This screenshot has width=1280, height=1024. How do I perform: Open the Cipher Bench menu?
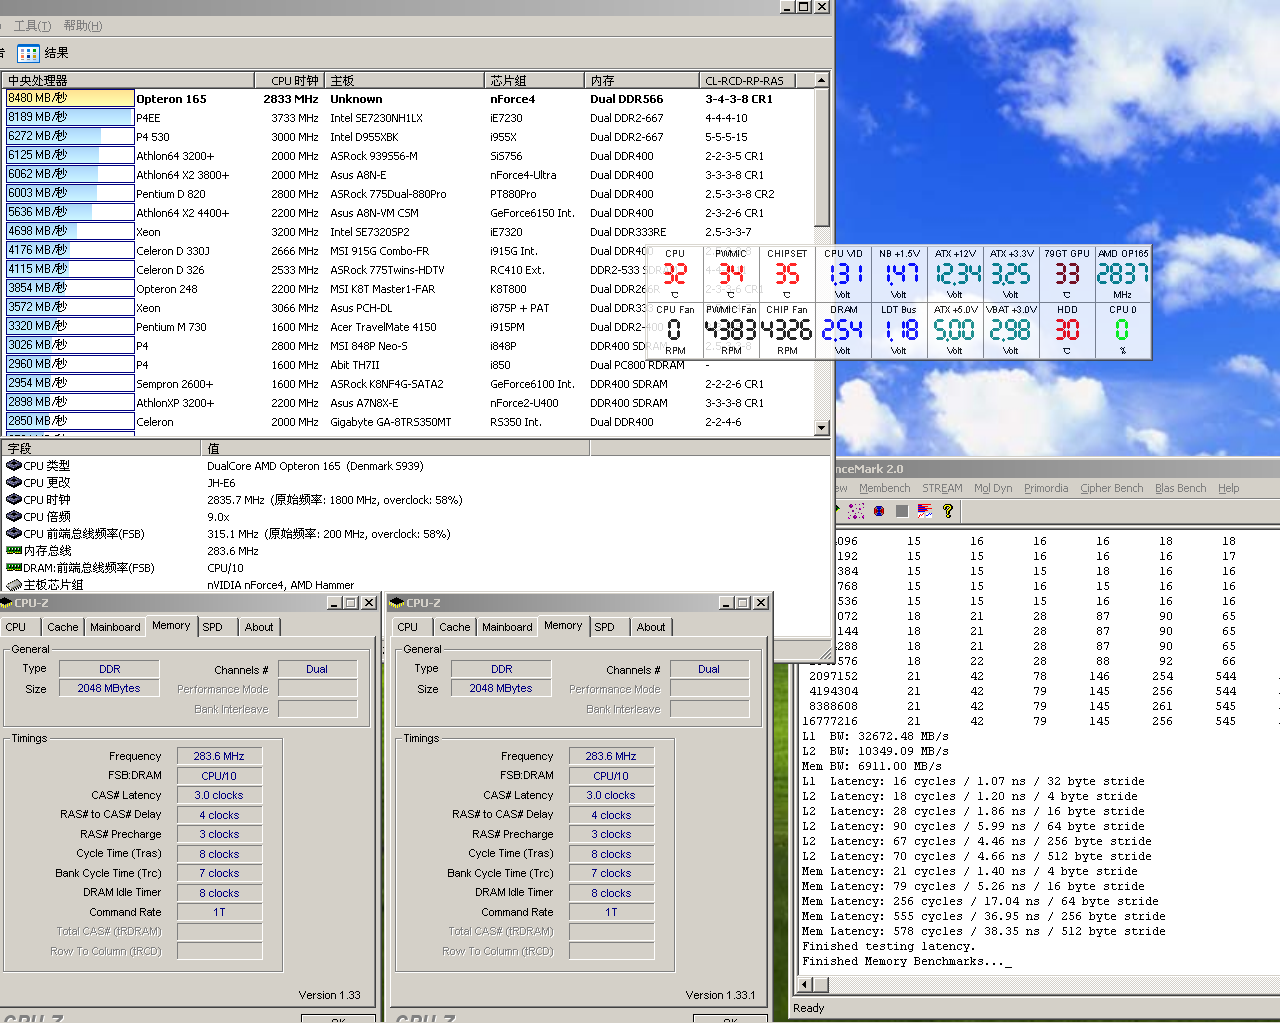pyautogui.click(x=1111, y=488)
